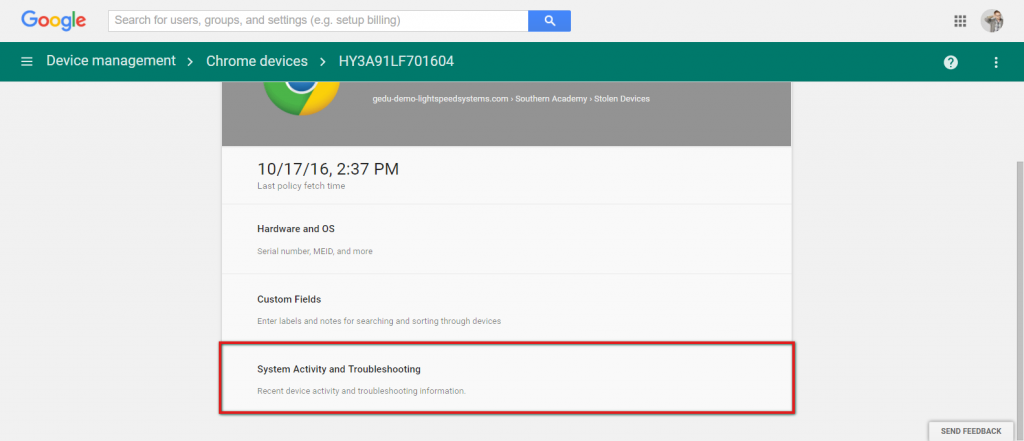This screenshot has width=1024, height=441.
Task: Click Recent device activity description text
Action: 361,391
